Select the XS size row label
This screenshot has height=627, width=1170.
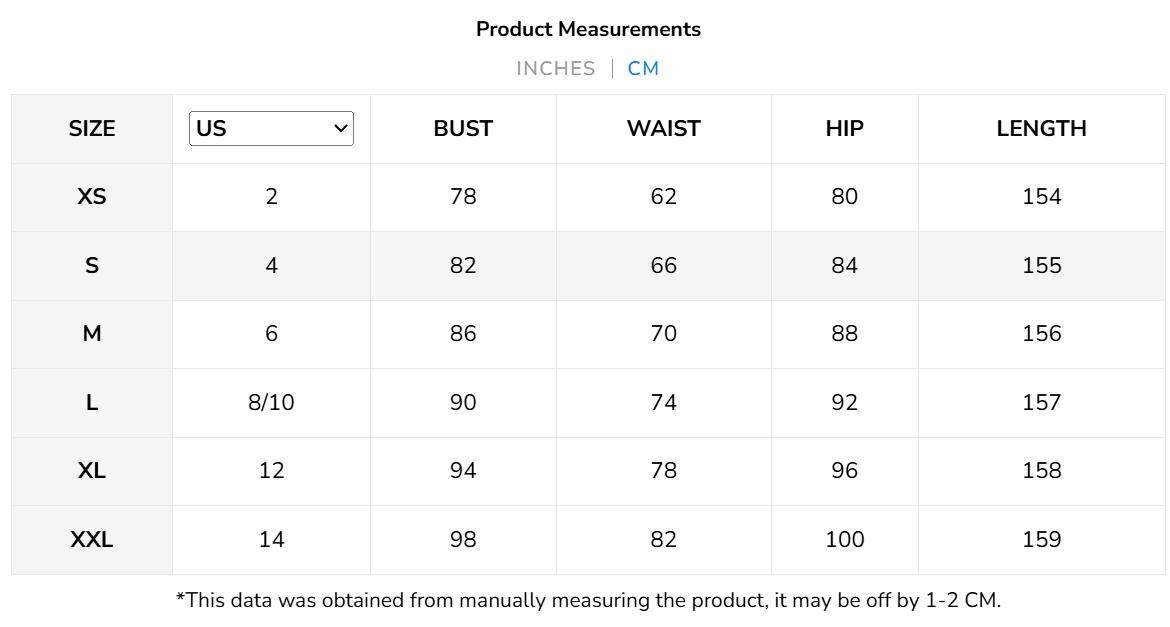coord(92,197)
